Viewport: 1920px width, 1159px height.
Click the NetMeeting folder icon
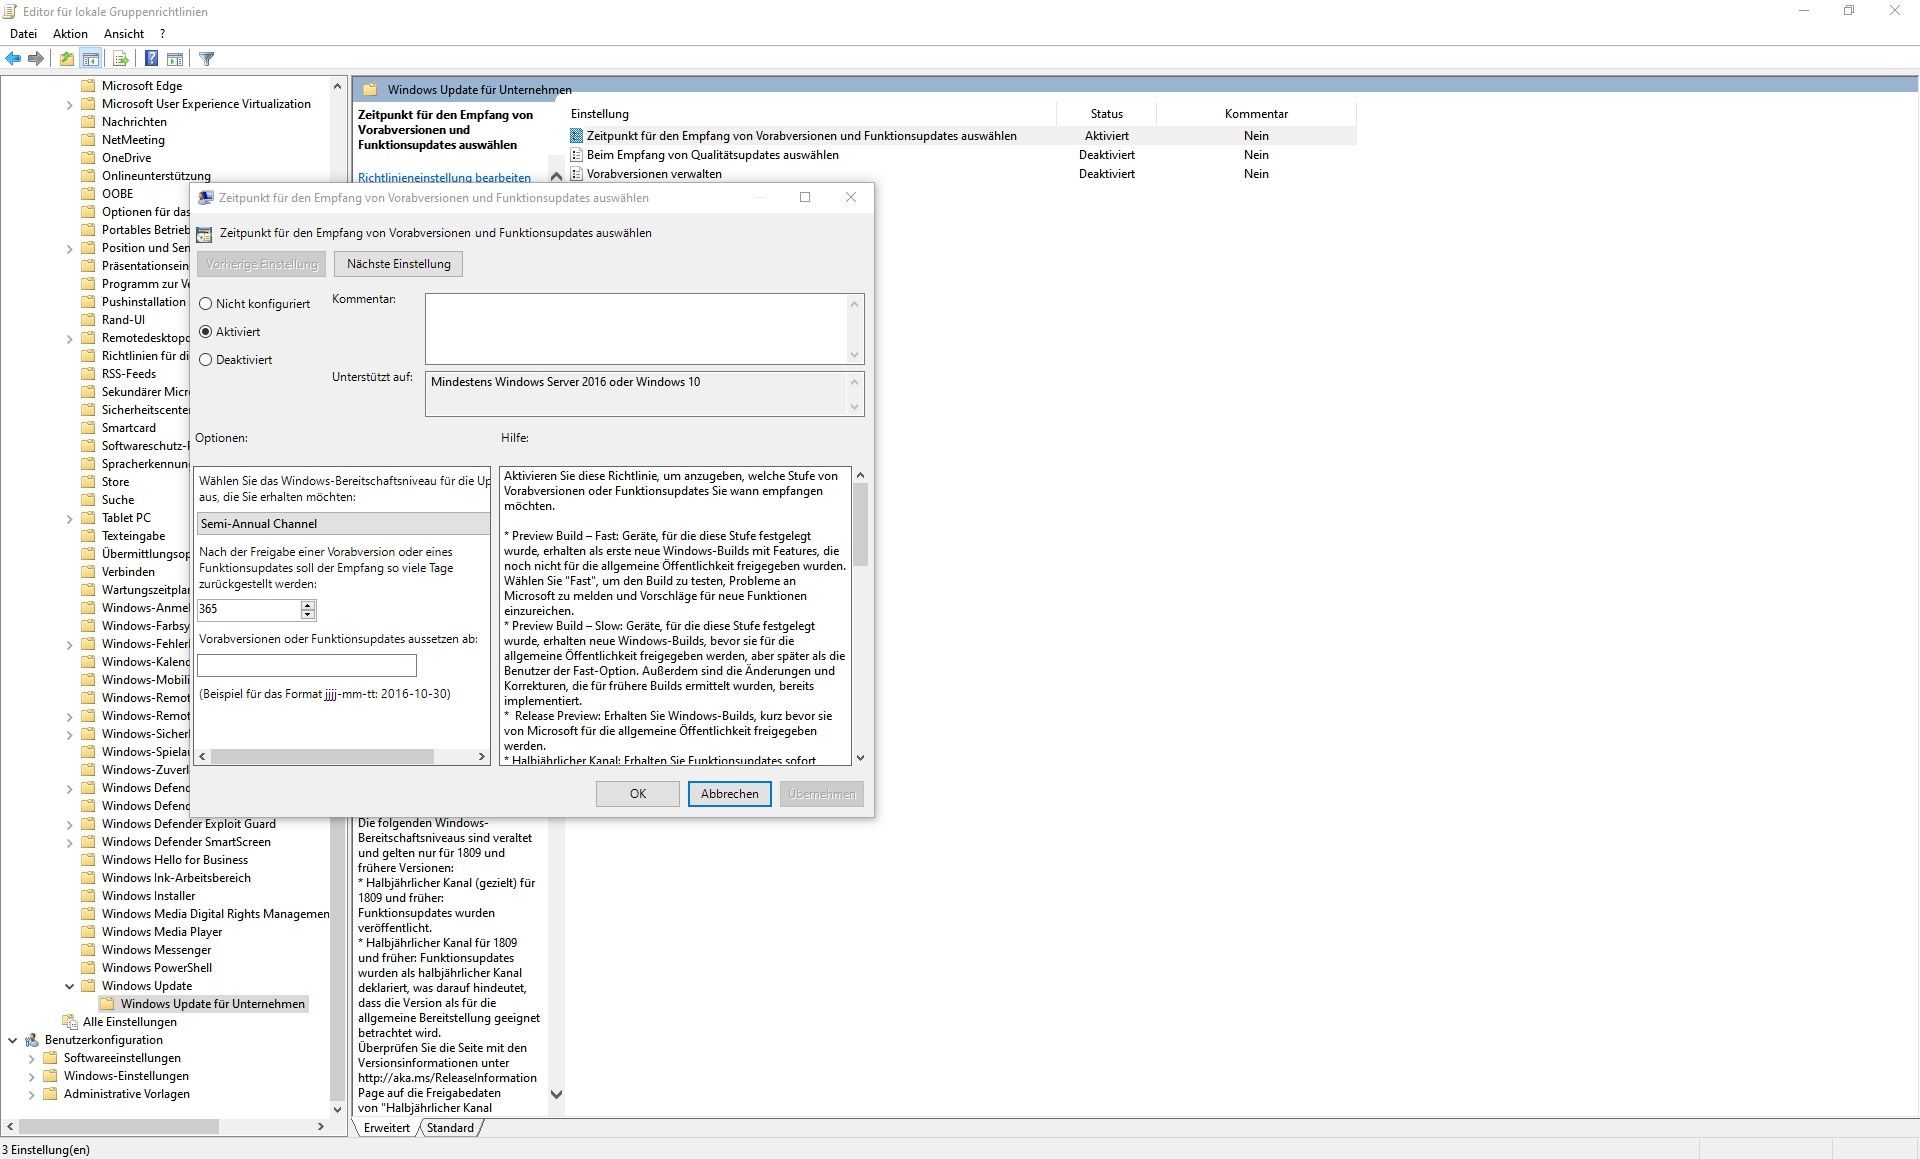[88, 140]
